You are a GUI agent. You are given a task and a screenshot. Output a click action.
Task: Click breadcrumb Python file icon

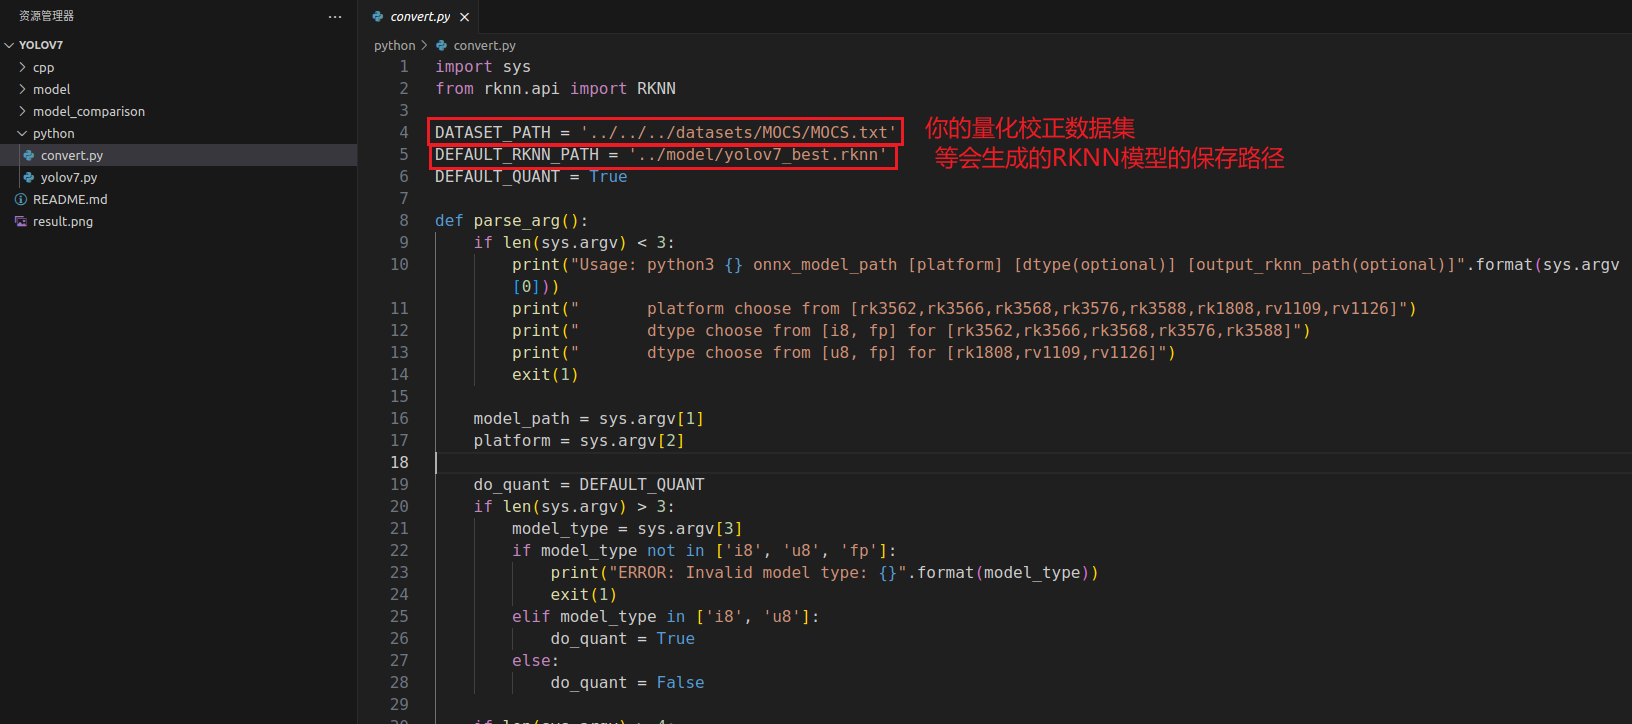point(442,46)
